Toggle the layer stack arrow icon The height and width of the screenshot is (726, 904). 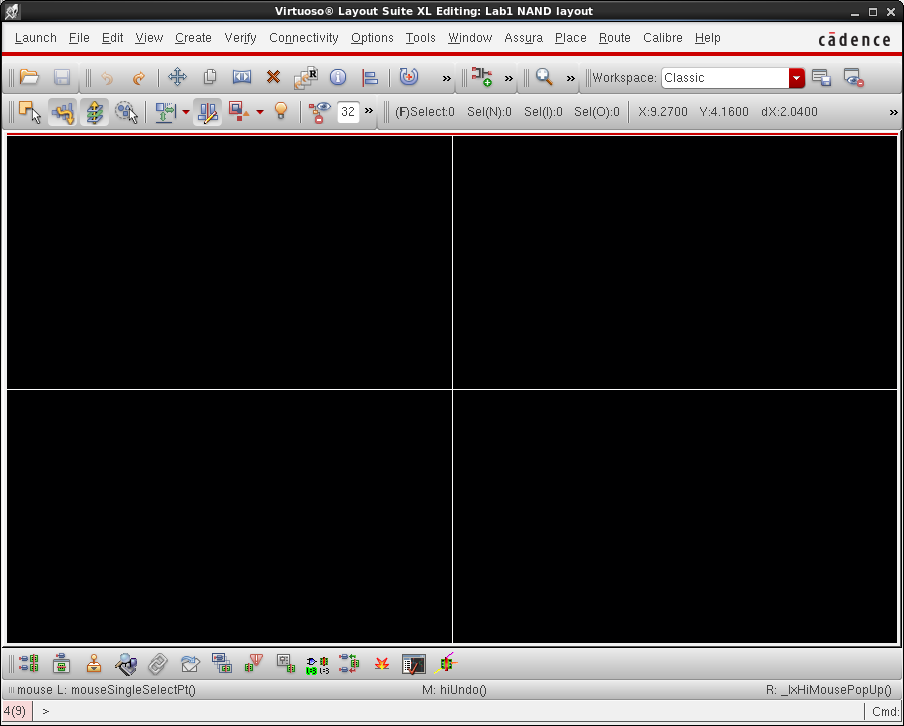(x=94, y=112)
